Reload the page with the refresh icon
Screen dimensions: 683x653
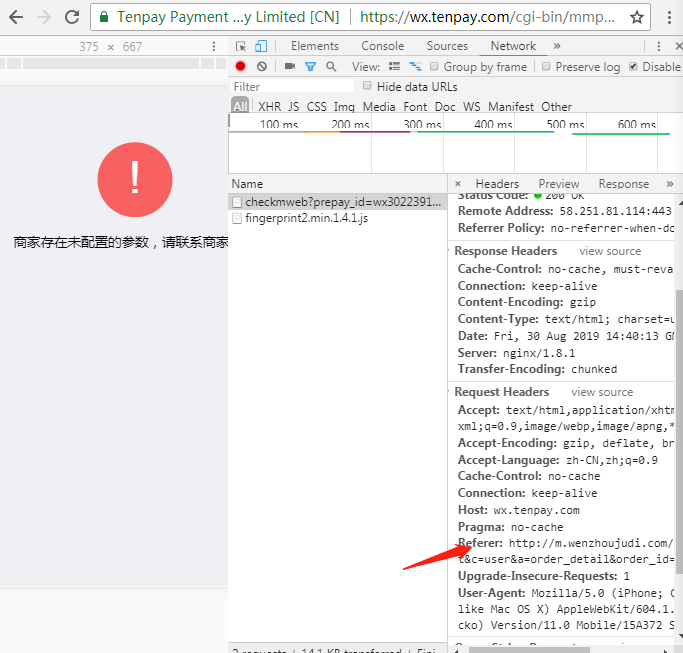pos(72,17)
